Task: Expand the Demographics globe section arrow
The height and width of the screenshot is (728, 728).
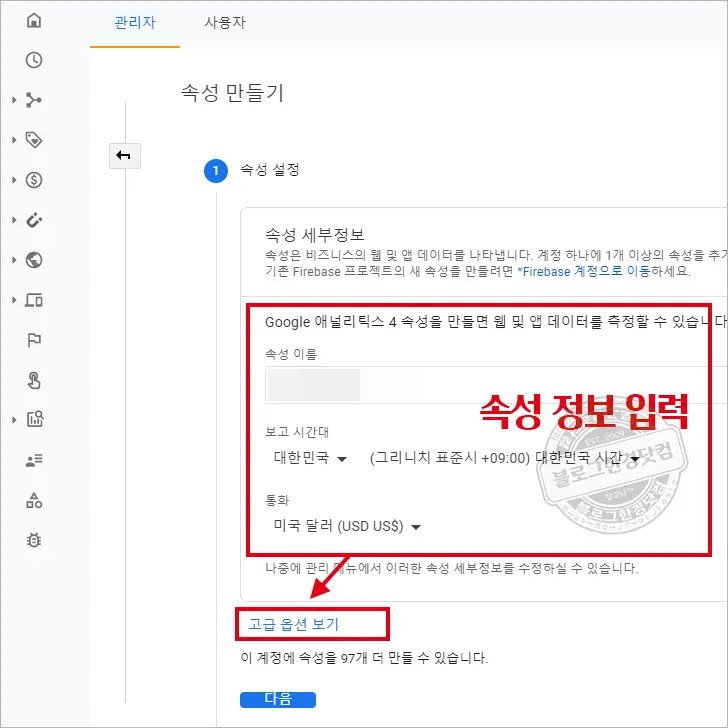Action: (14, 260)
